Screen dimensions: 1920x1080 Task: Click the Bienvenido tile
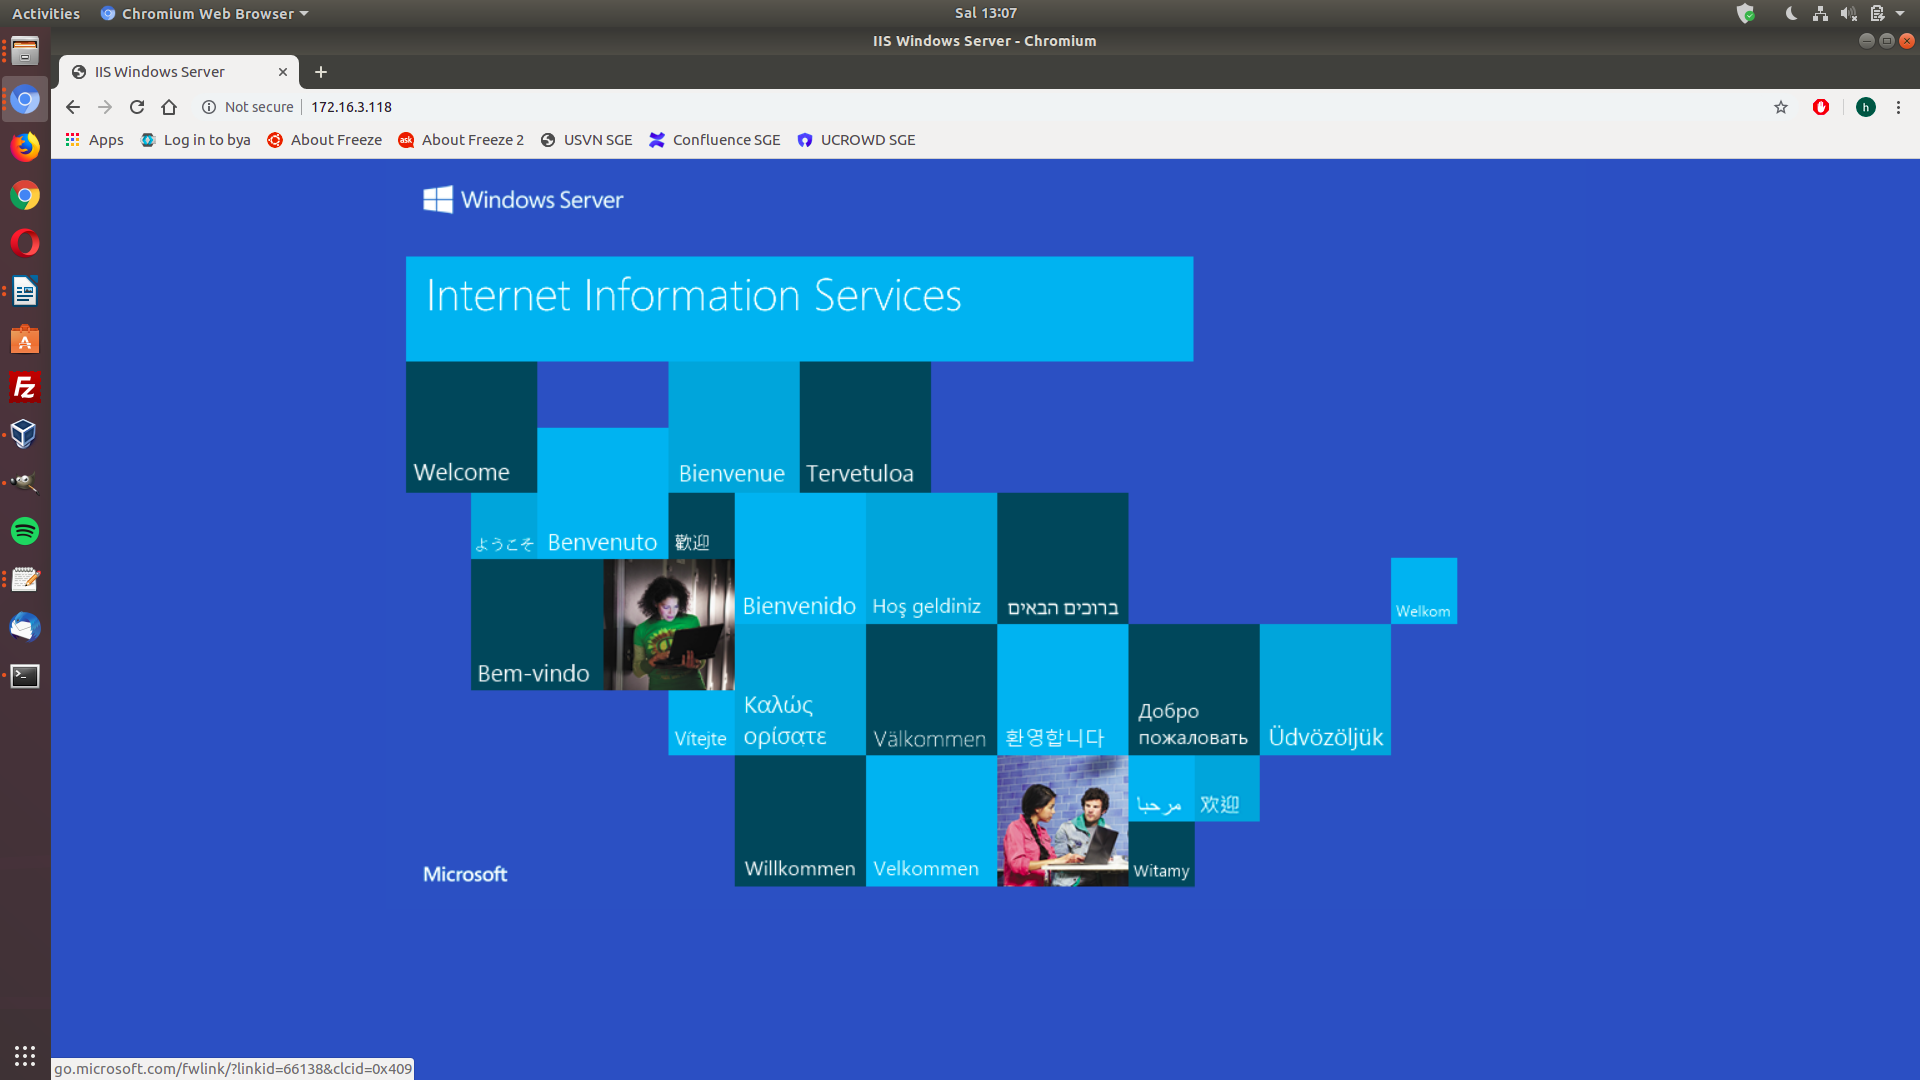tap(800, 558)
